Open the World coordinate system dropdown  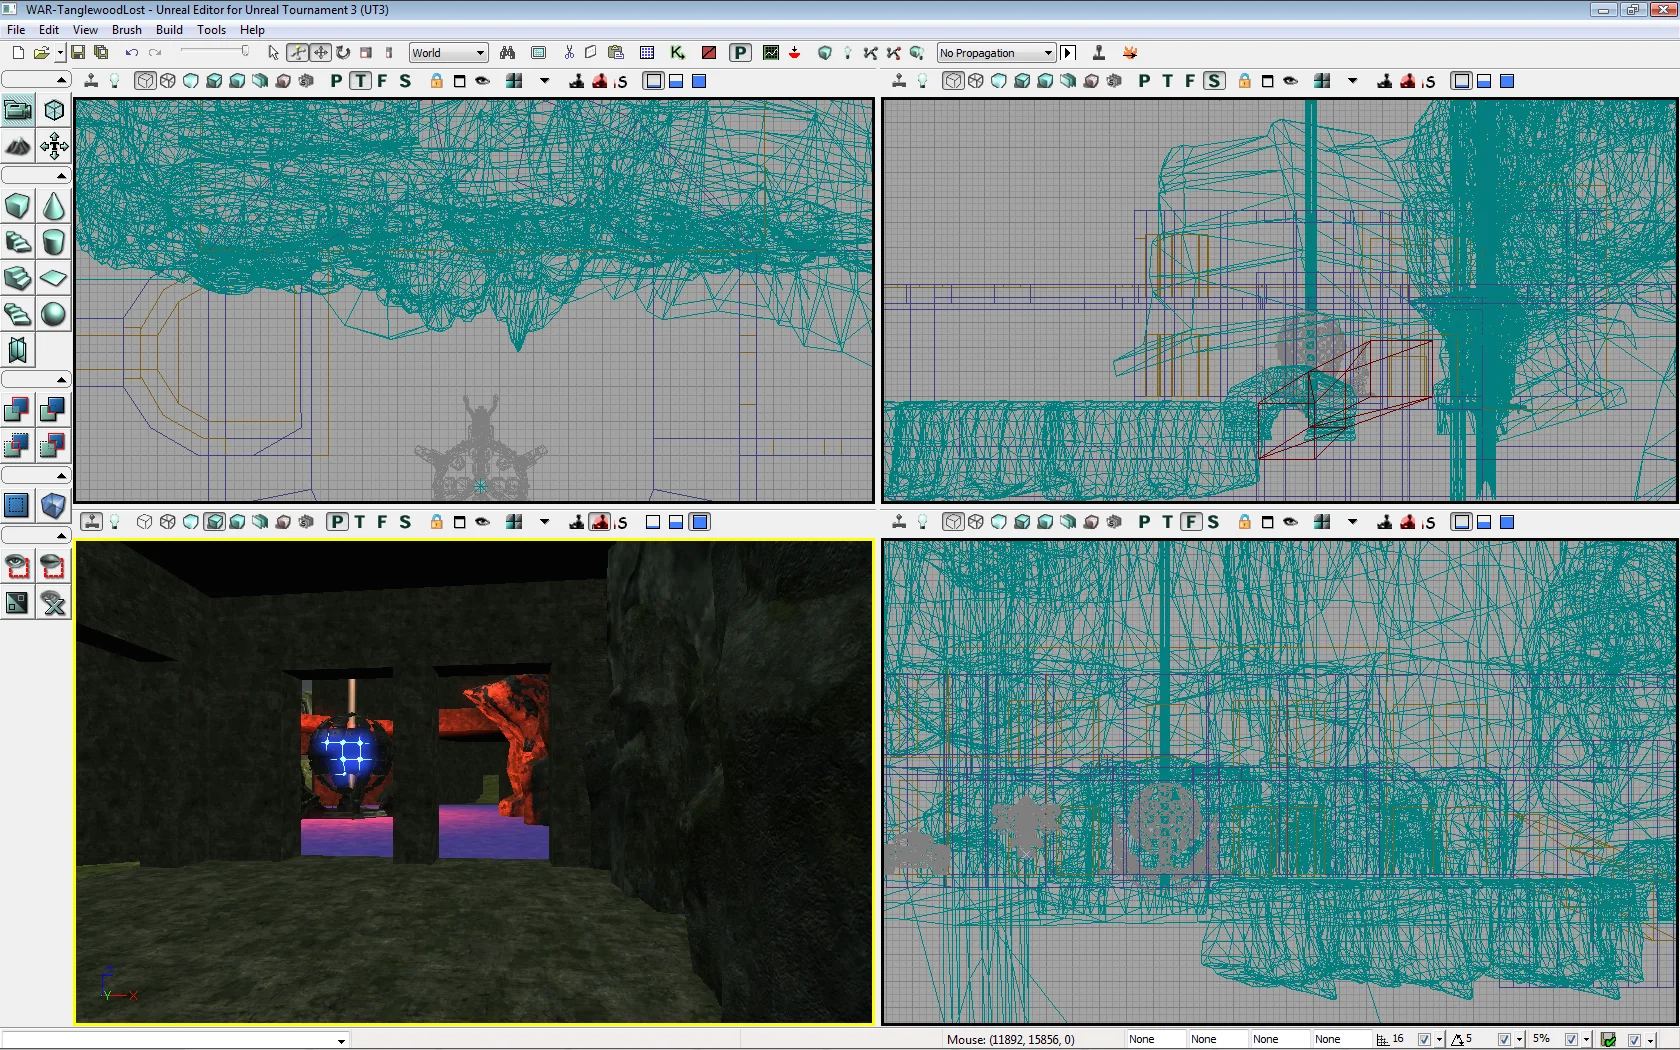pos(448,53)
